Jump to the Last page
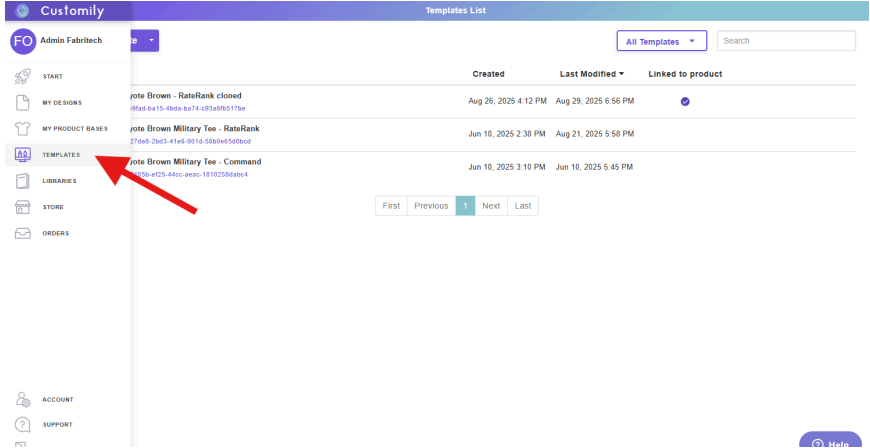This screenshot has height=448, width=870. coord(522,205)
